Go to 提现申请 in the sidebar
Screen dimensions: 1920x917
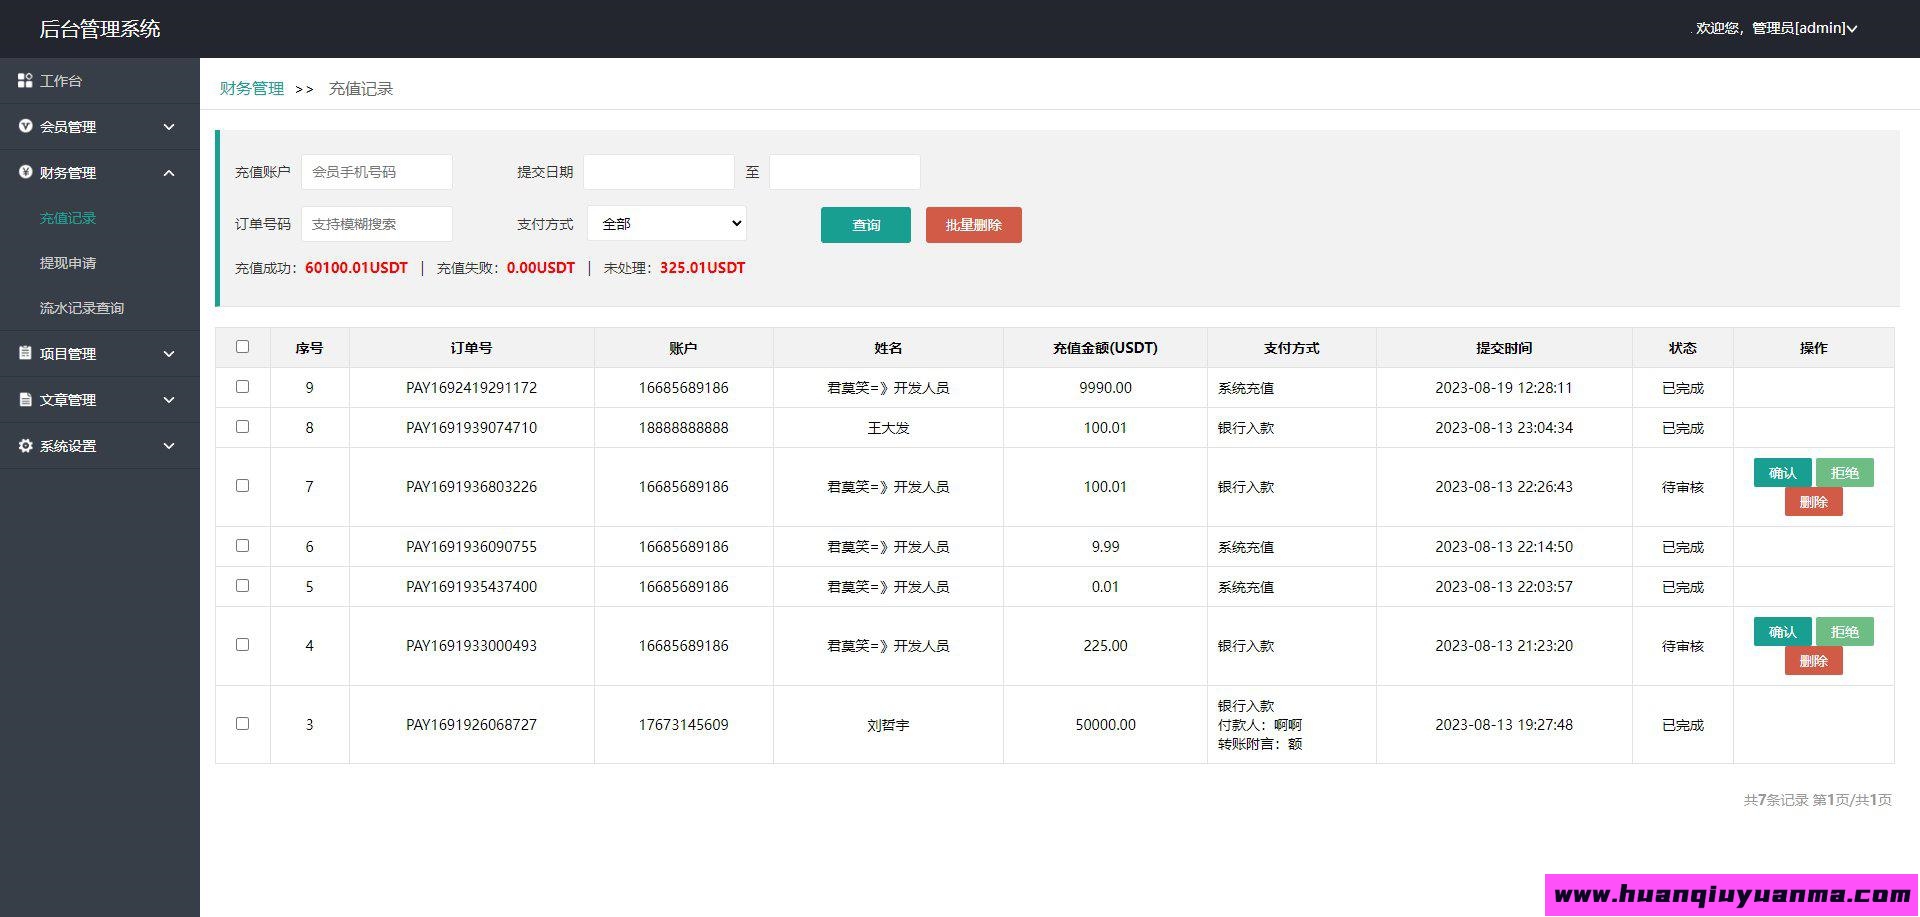tap(68, 263)
